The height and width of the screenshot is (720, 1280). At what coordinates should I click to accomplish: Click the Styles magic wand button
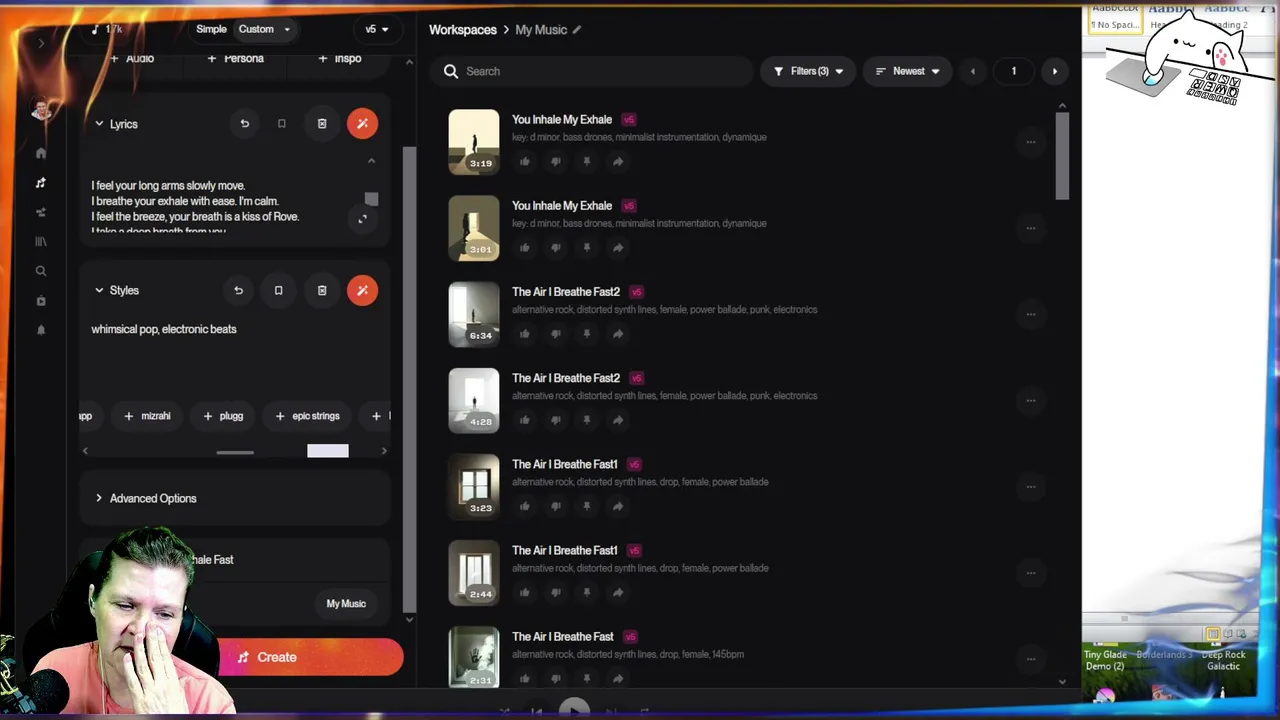(362, 290)
